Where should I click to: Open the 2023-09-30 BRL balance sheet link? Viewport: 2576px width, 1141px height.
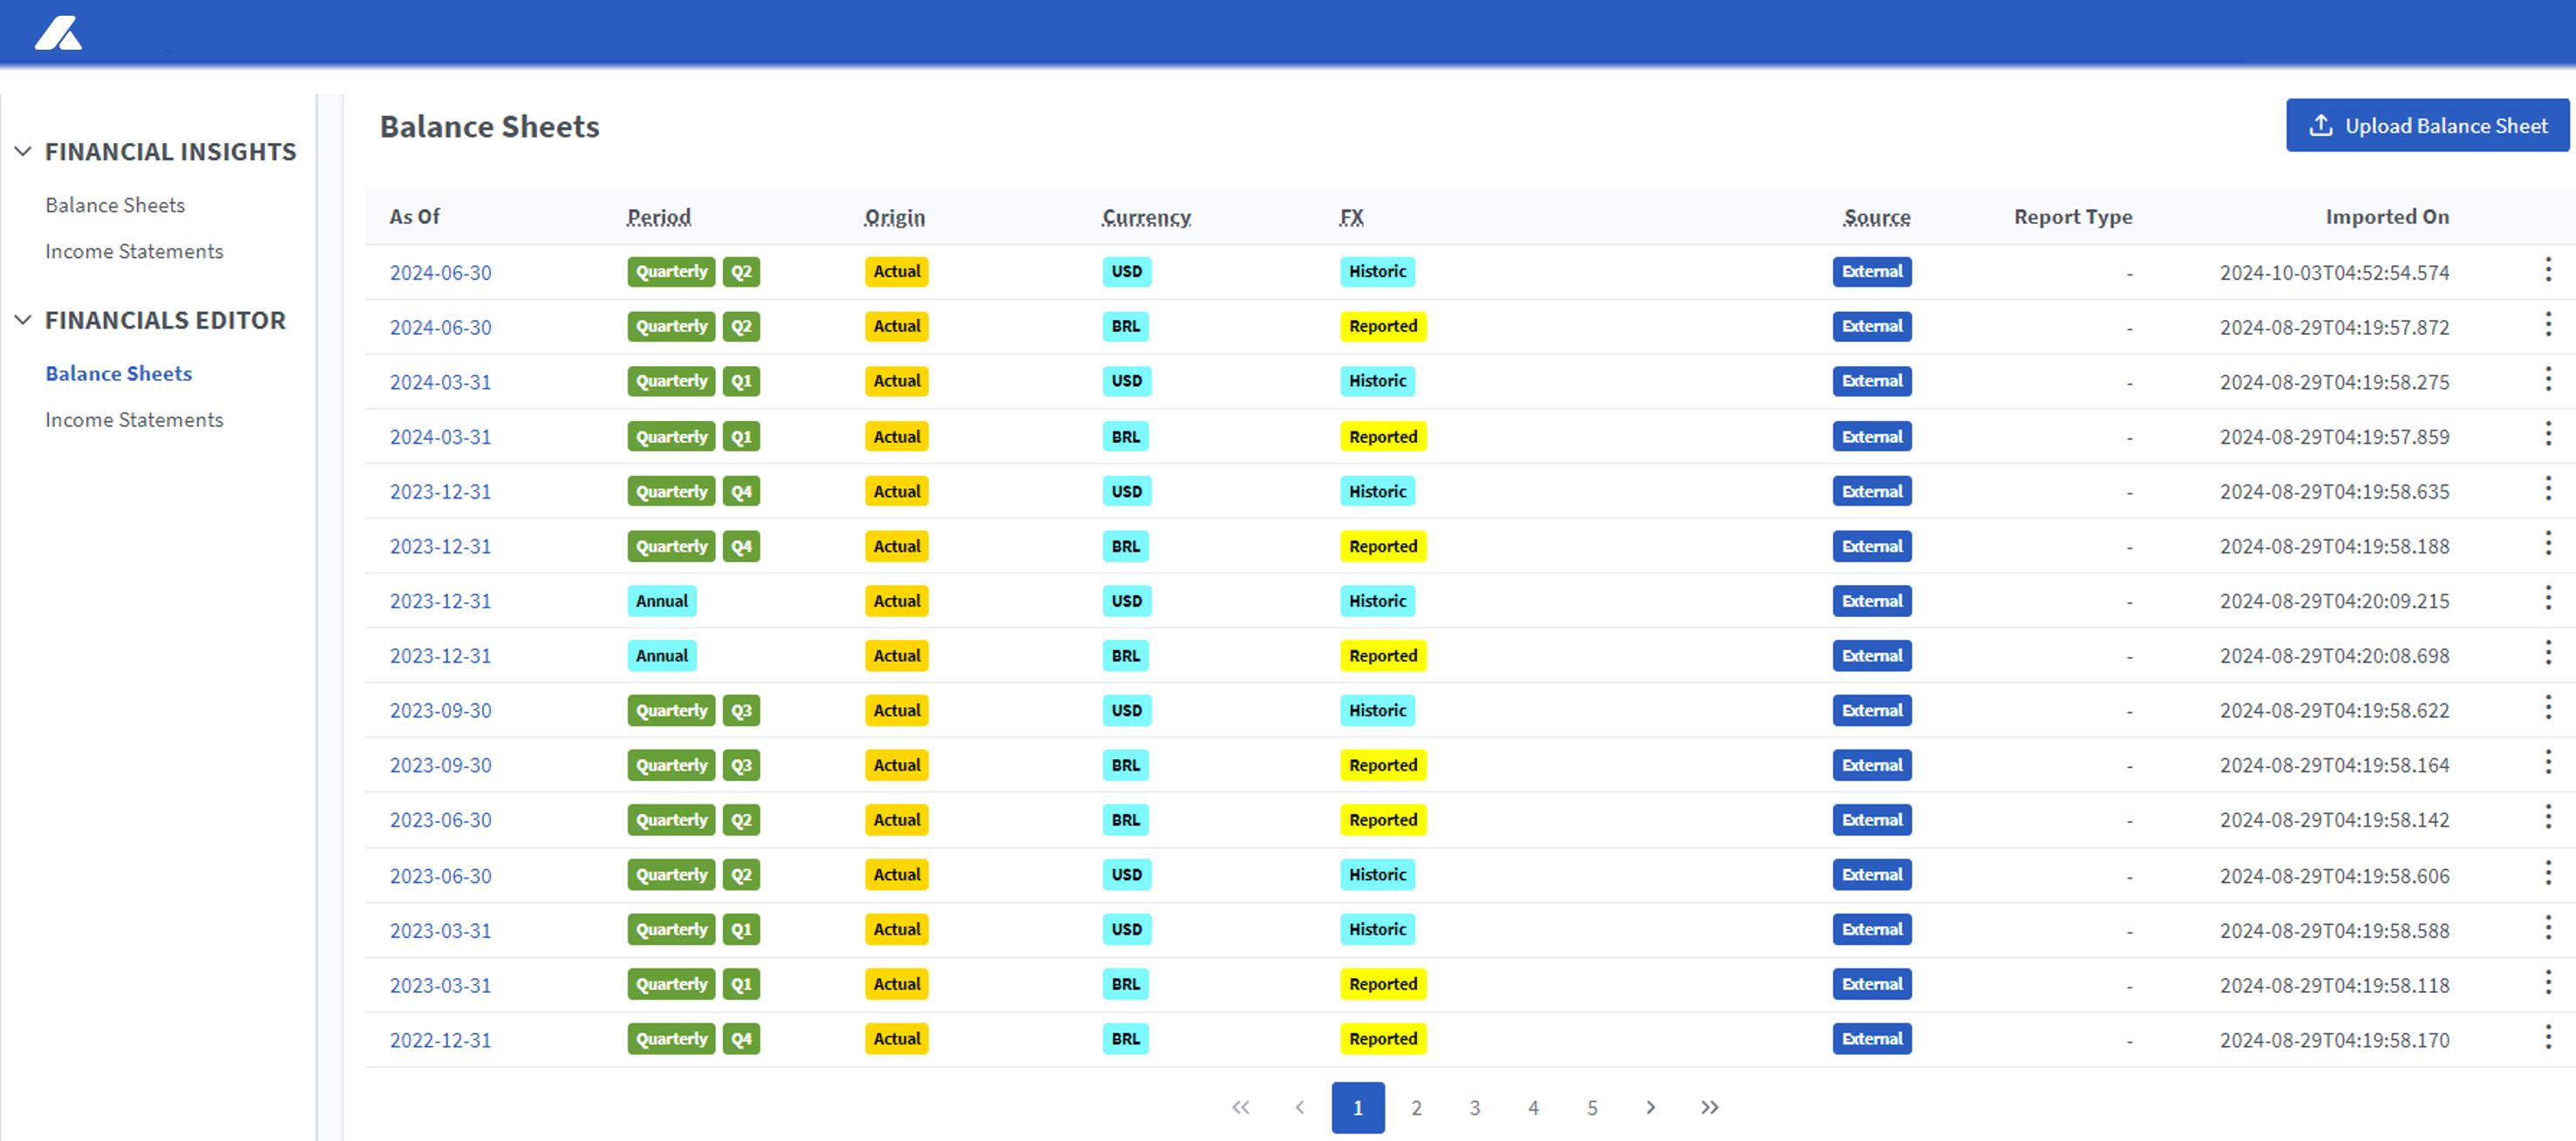[440, 765]
